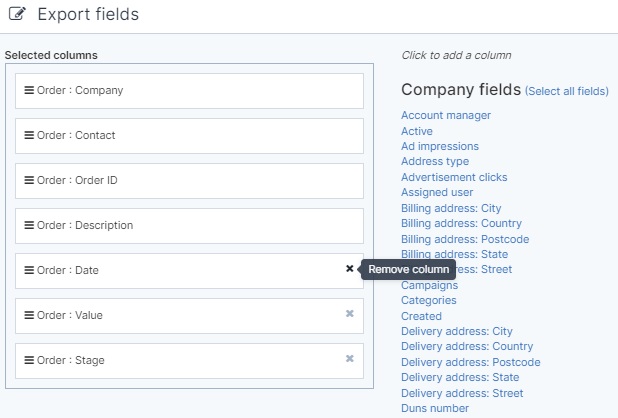The height and width of the screenshot is (418, 618).
Task: Remove the Order : Value column
Action: click(350, 314)
